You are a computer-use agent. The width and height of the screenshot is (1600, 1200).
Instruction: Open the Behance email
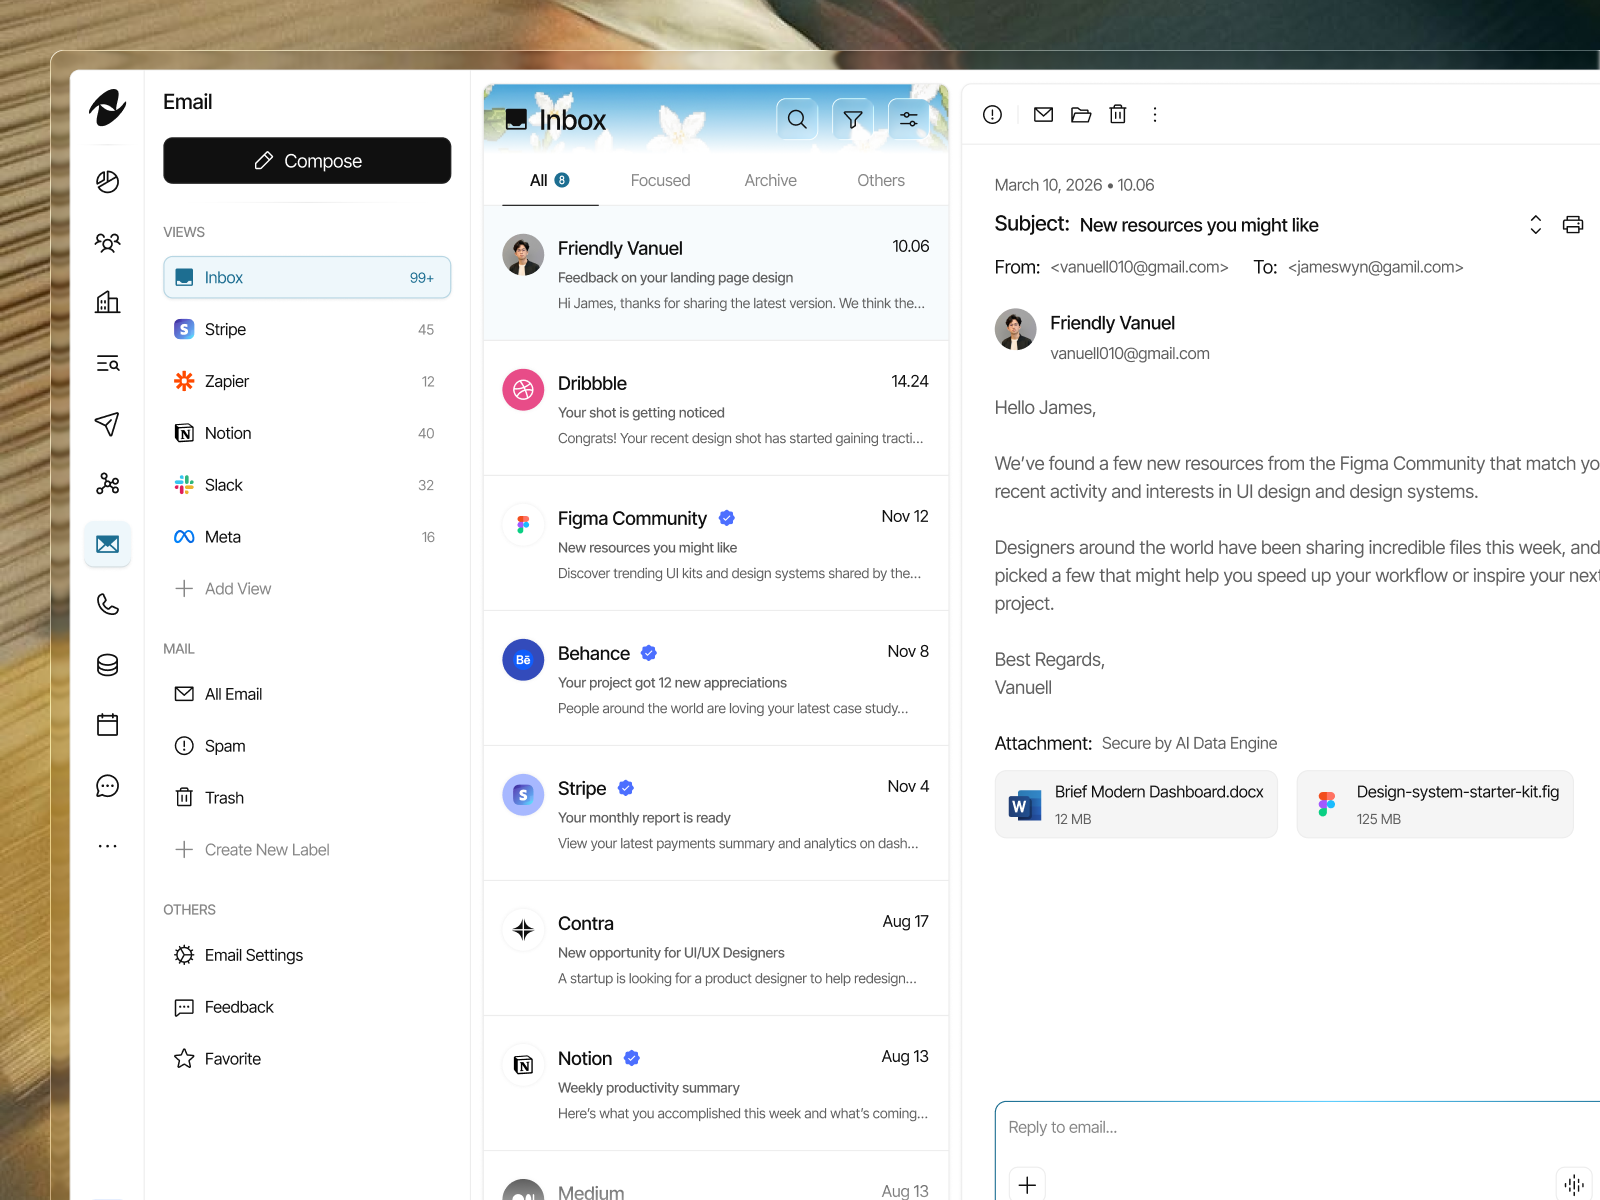point(716,678)
